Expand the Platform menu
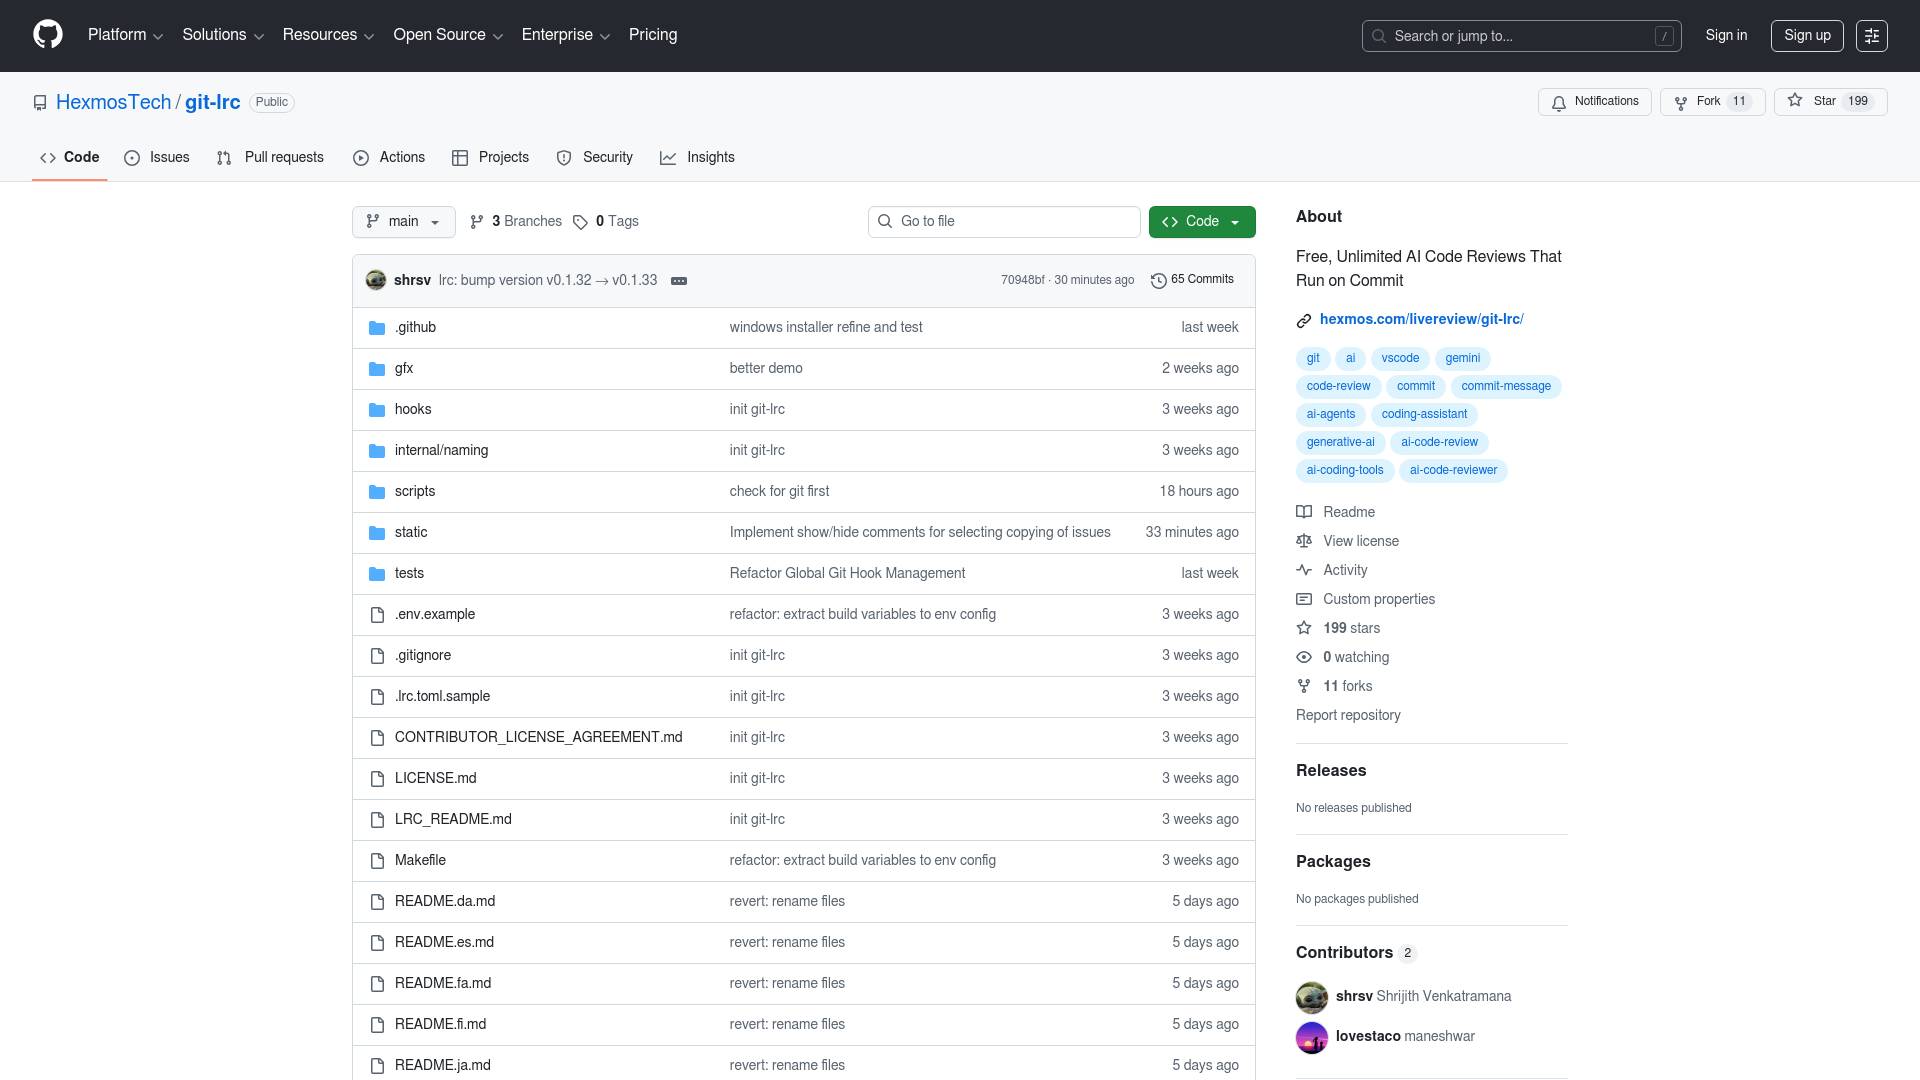This screenshot has height=1080, width=1920. click(x=125, y=35)
